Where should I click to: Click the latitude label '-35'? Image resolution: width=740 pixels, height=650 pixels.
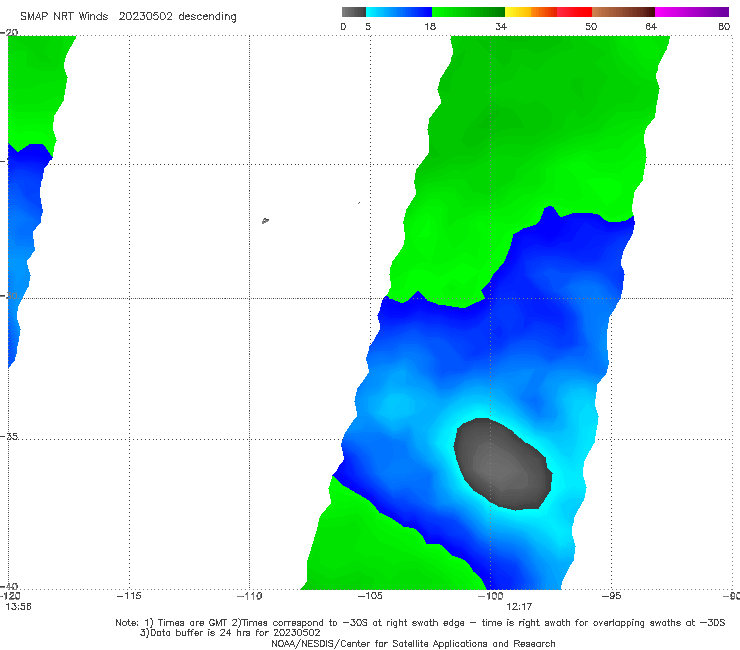(x=9, y=437)
